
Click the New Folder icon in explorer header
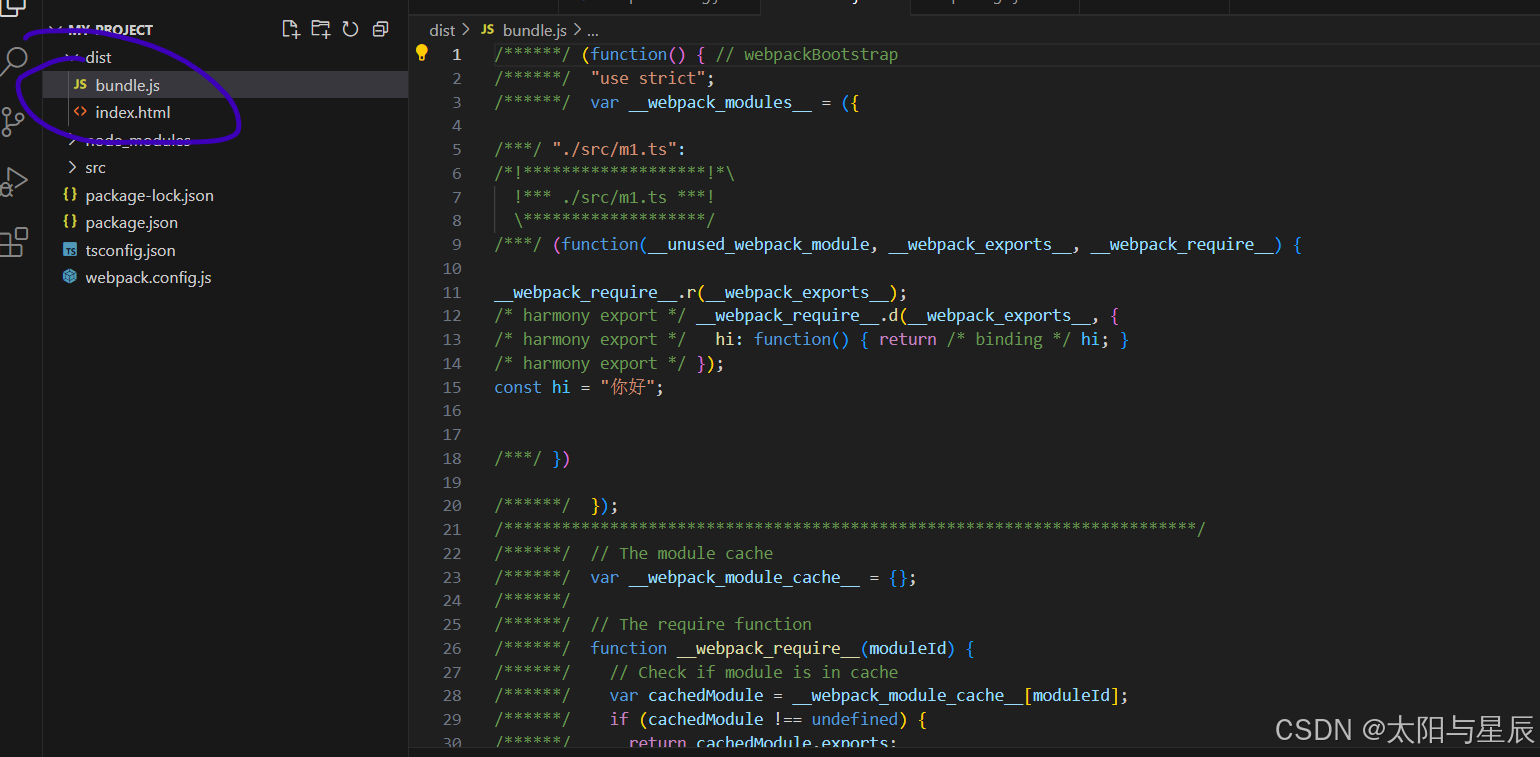point(320,29)
